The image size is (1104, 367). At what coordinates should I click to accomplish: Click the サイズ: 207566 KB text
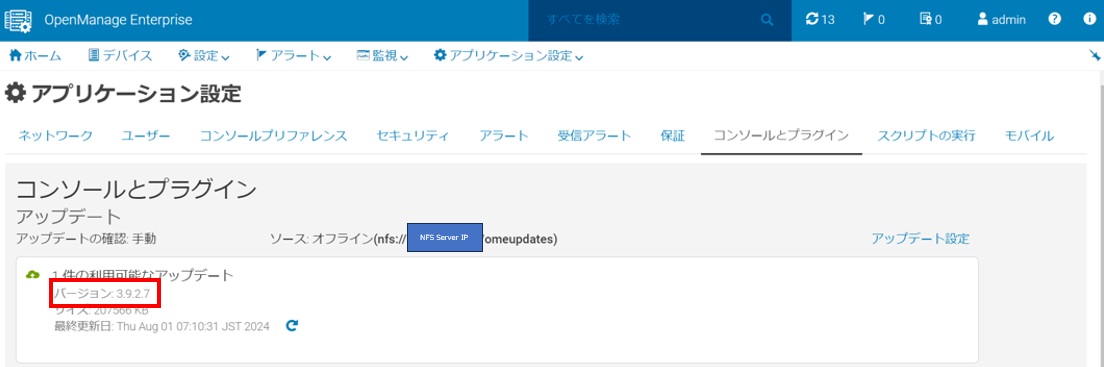(x=101, y=310)
